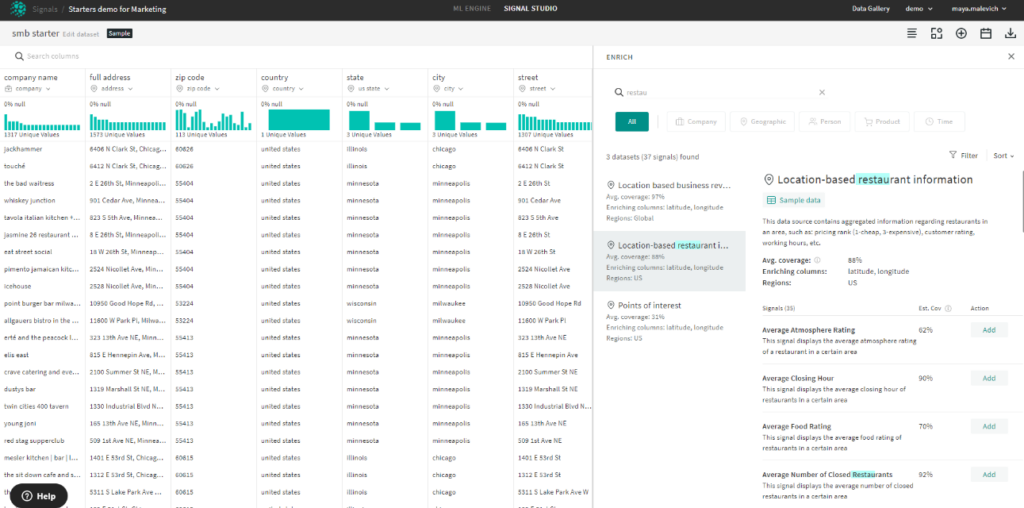This screenshot has width=1024, height=508.
Task: Add the Average Atmosphere Rating signal
Action: point(989,330)
